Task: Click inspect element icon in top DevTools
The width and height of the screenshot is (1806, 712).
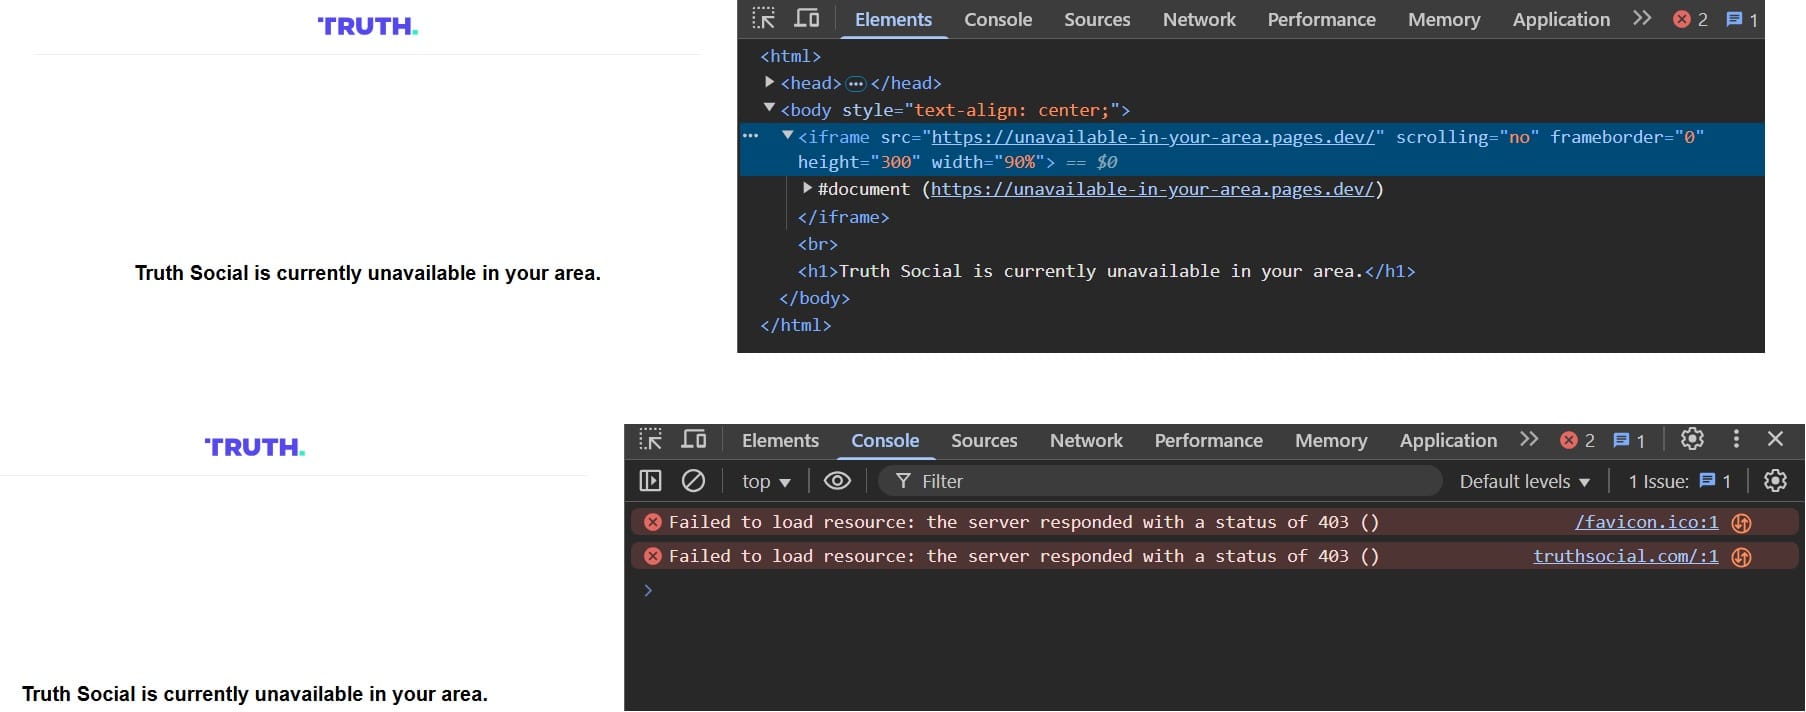Action: coord(764,19)
